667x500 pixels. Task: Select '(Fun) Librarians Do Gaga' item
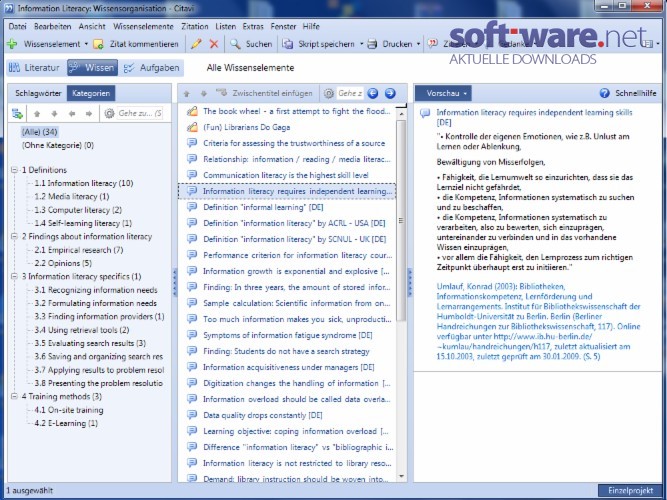click(x=246, y=127)
